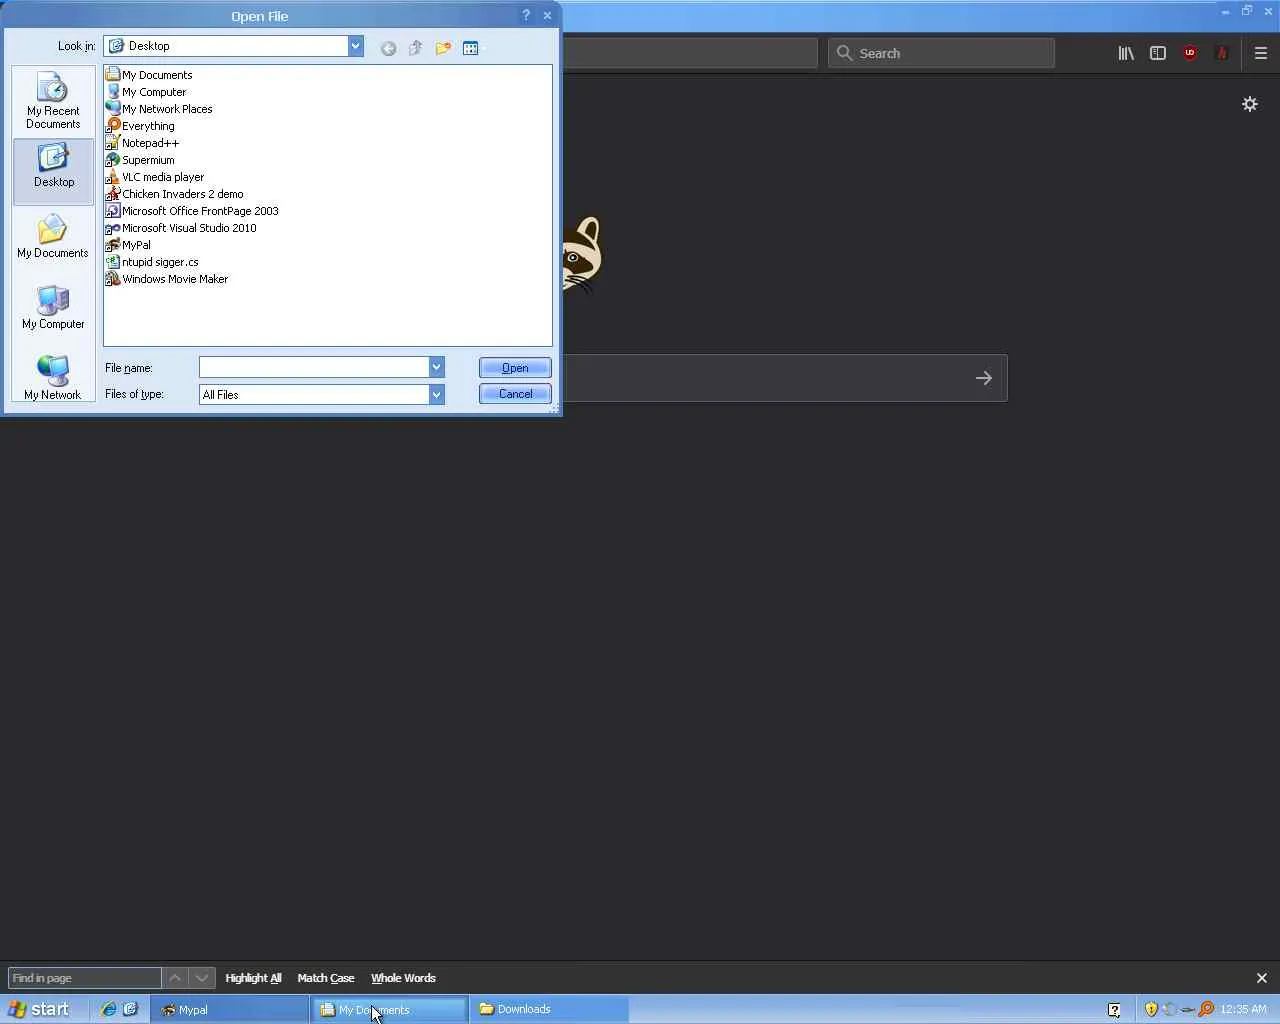1280x1024 pixels.
Task: Open the Windows start menu
Action: coord(38,1010)
